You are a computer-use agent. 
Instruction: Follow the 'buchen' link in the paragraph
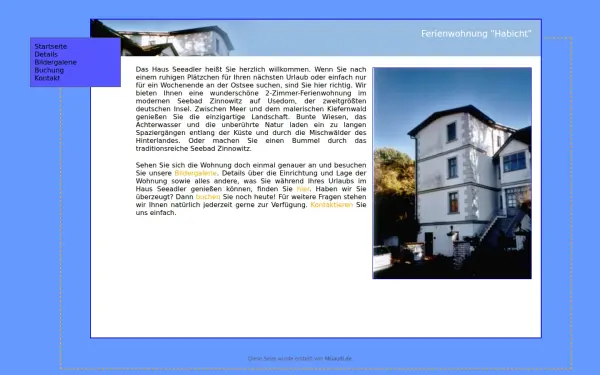point(208,197)
